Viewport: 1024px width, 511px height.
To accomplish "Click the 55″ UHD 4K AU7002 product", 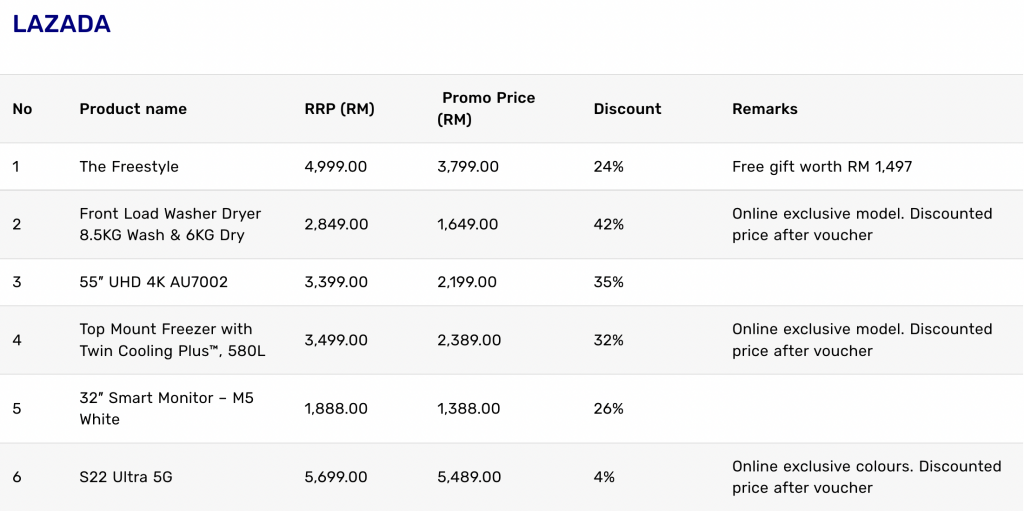I will [154, 282].
